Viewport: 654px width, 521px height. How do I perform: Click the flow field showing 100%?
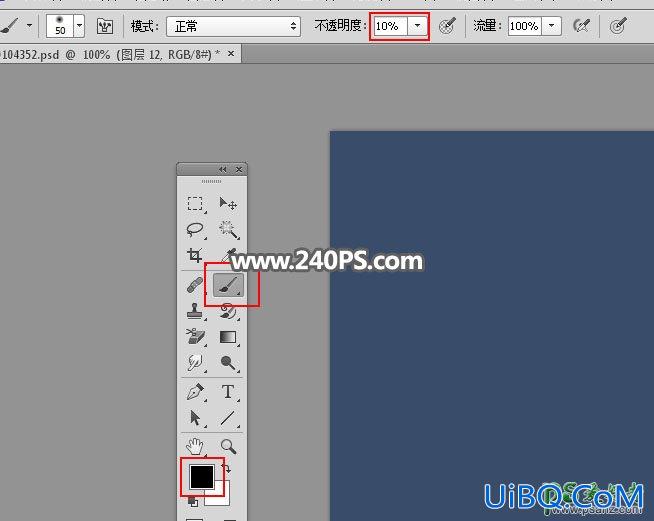tap(524, 26)
